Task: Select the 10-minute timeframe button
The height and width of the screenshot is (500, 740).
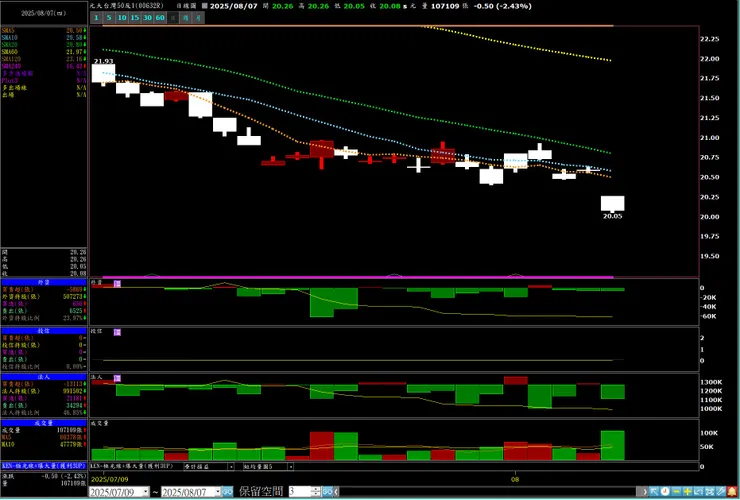Action: (122, 17)
